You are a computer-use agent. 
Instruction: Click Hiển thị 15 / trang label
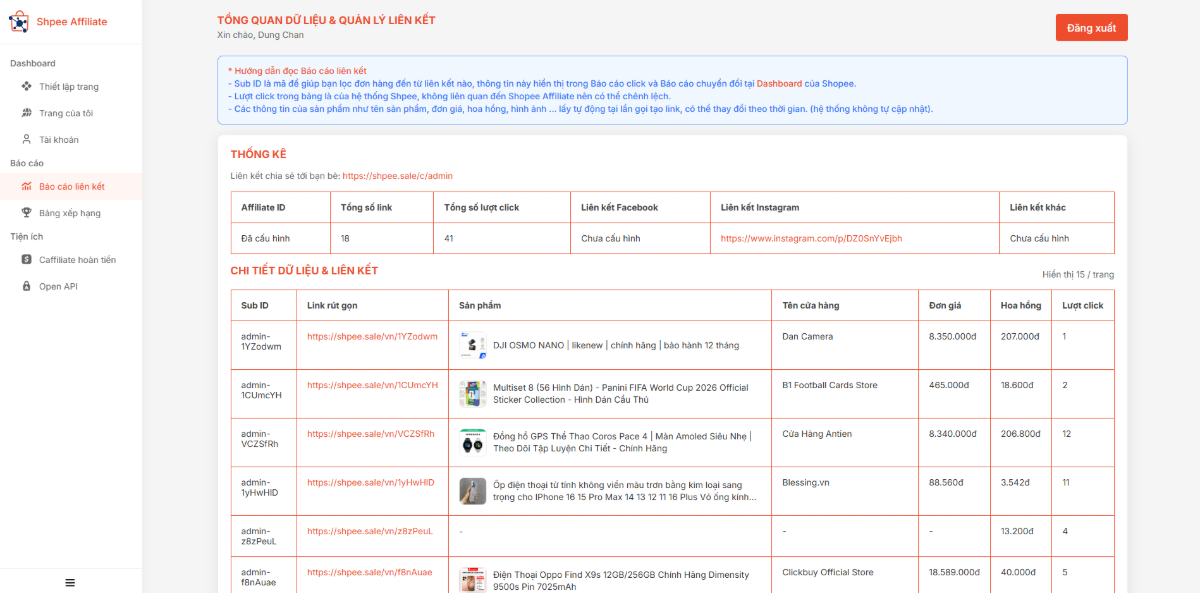coord(1078,274)
